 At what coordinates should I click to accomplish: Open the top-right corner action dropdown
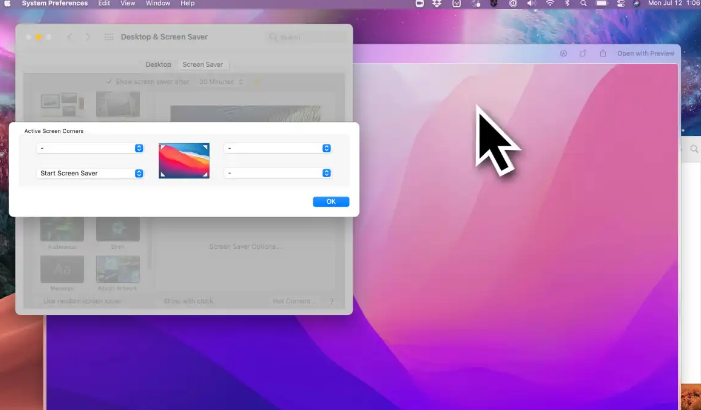278,148
